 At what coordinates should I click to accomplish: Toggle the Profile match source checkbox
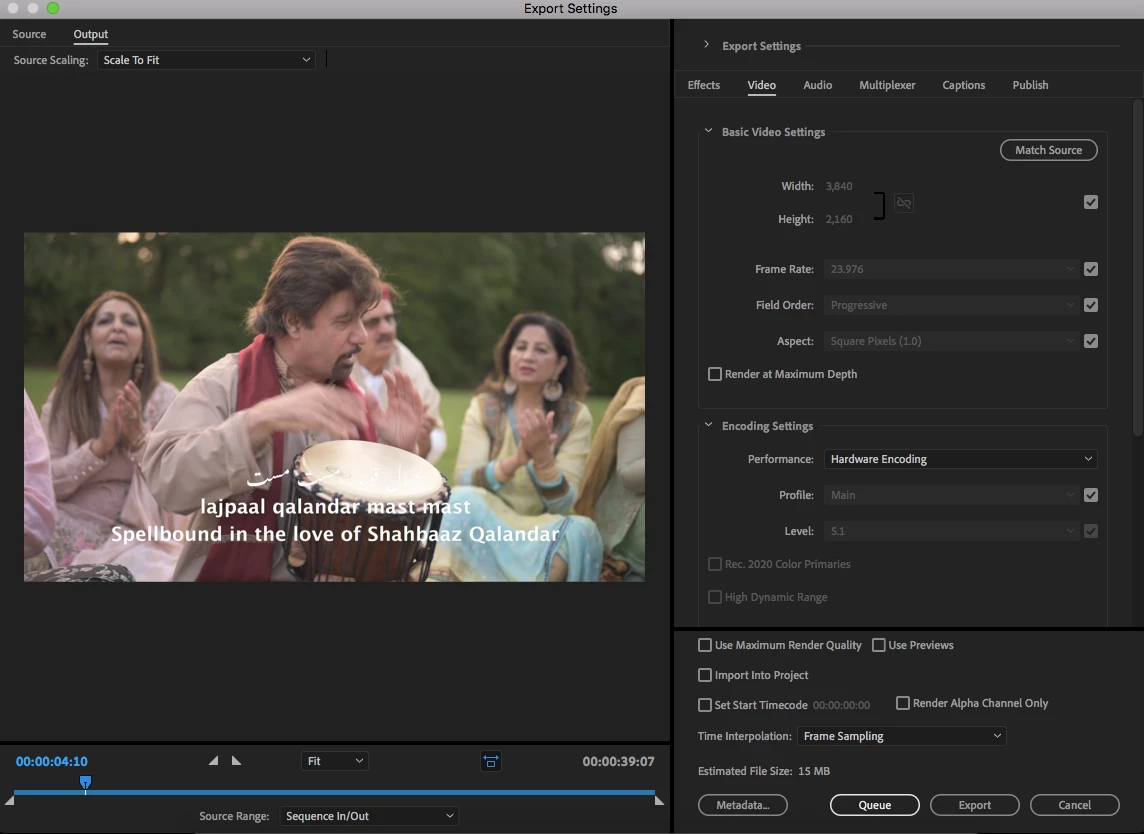pos(1091,495)
